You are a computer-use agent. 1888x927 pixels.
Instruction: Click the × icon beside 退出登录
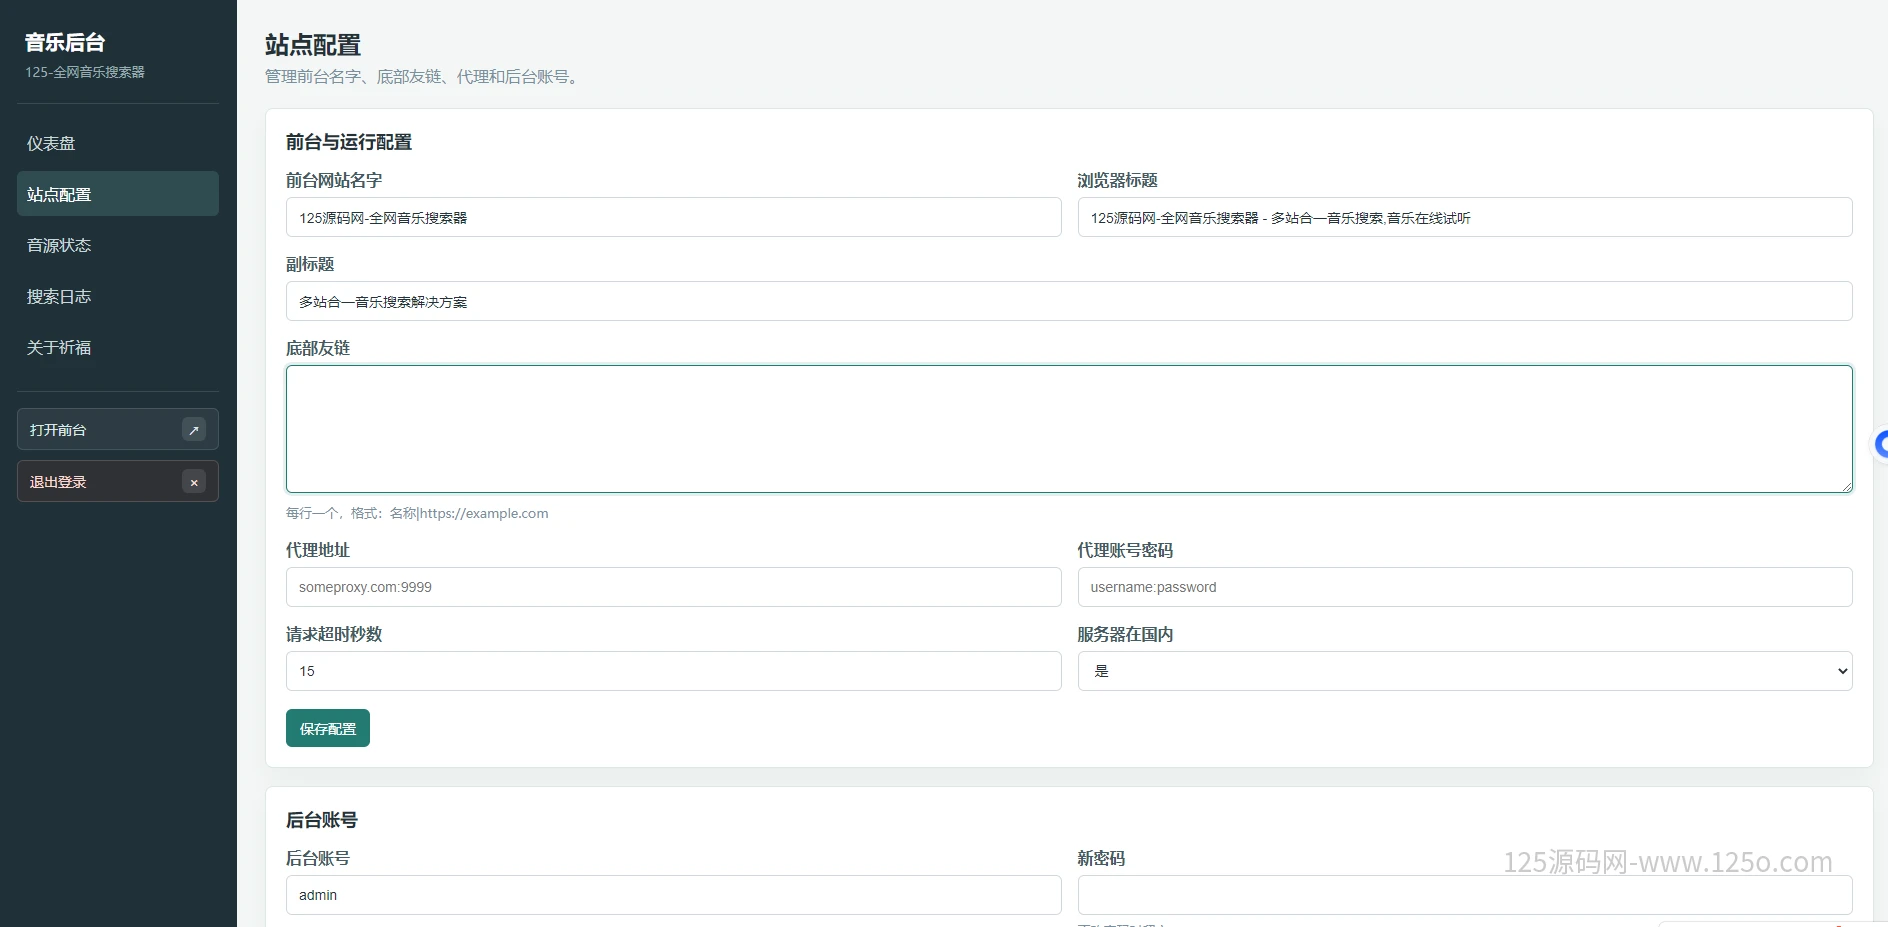(194, 482)
